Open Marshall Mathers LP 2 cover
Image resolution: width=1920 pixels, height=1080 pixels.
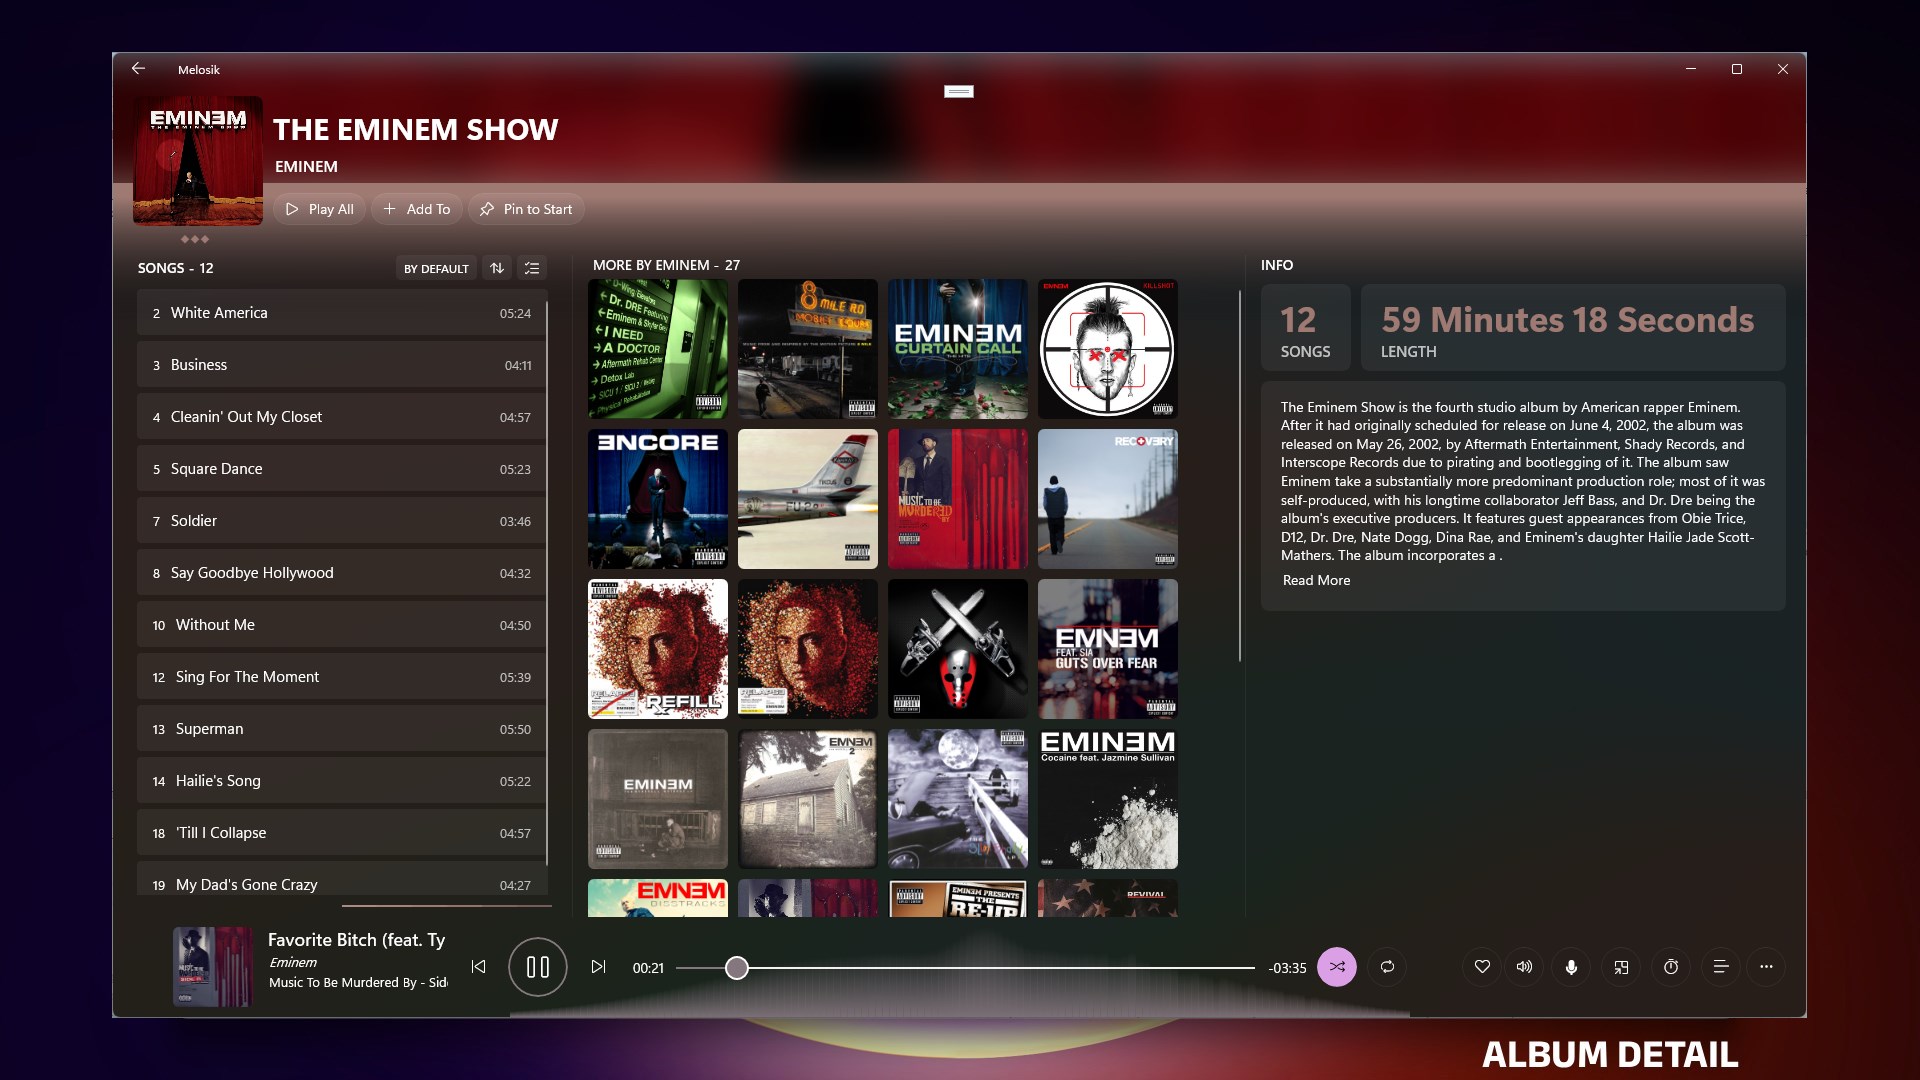coord(808,799)
